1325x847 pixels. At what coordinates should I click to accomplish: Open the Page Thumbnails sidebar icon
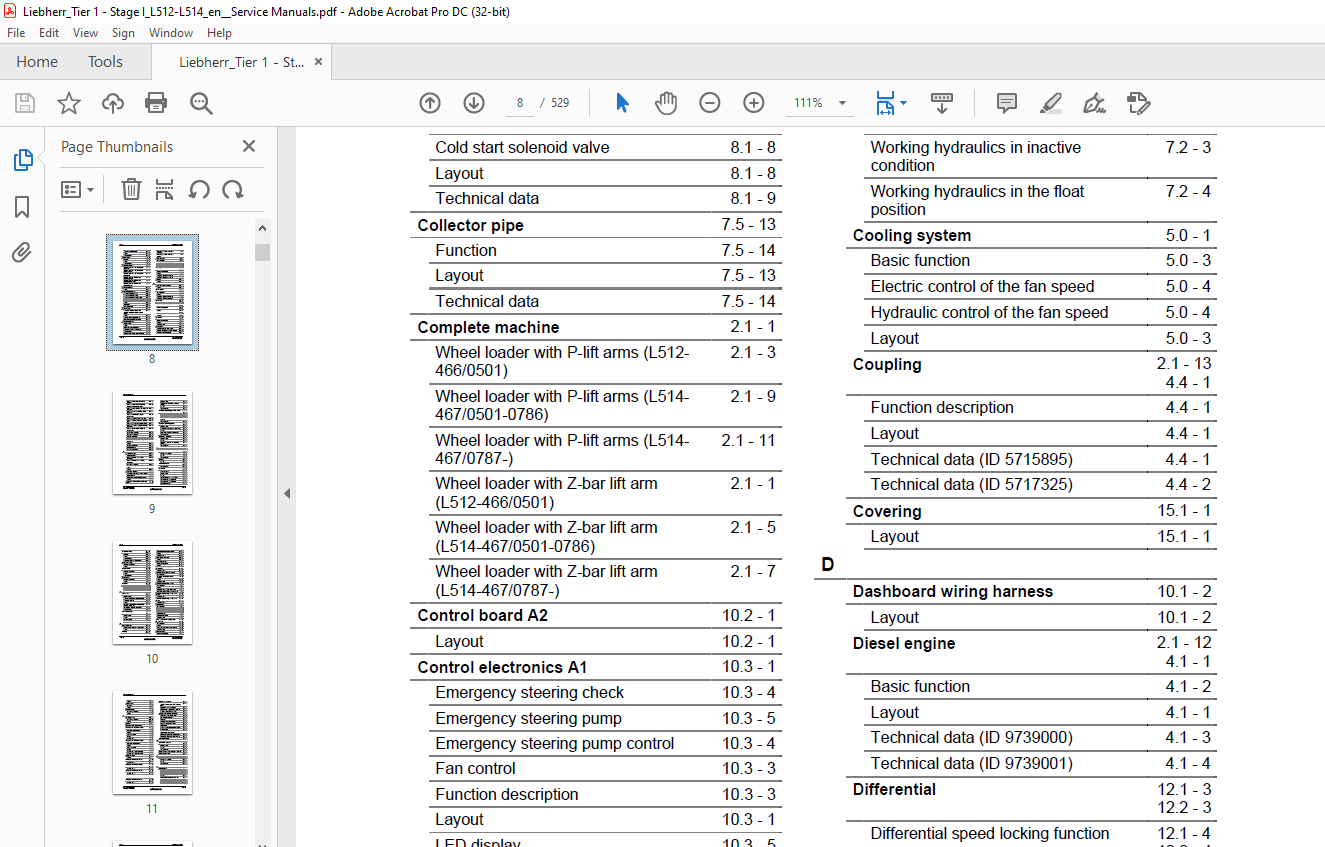(22, 160)
